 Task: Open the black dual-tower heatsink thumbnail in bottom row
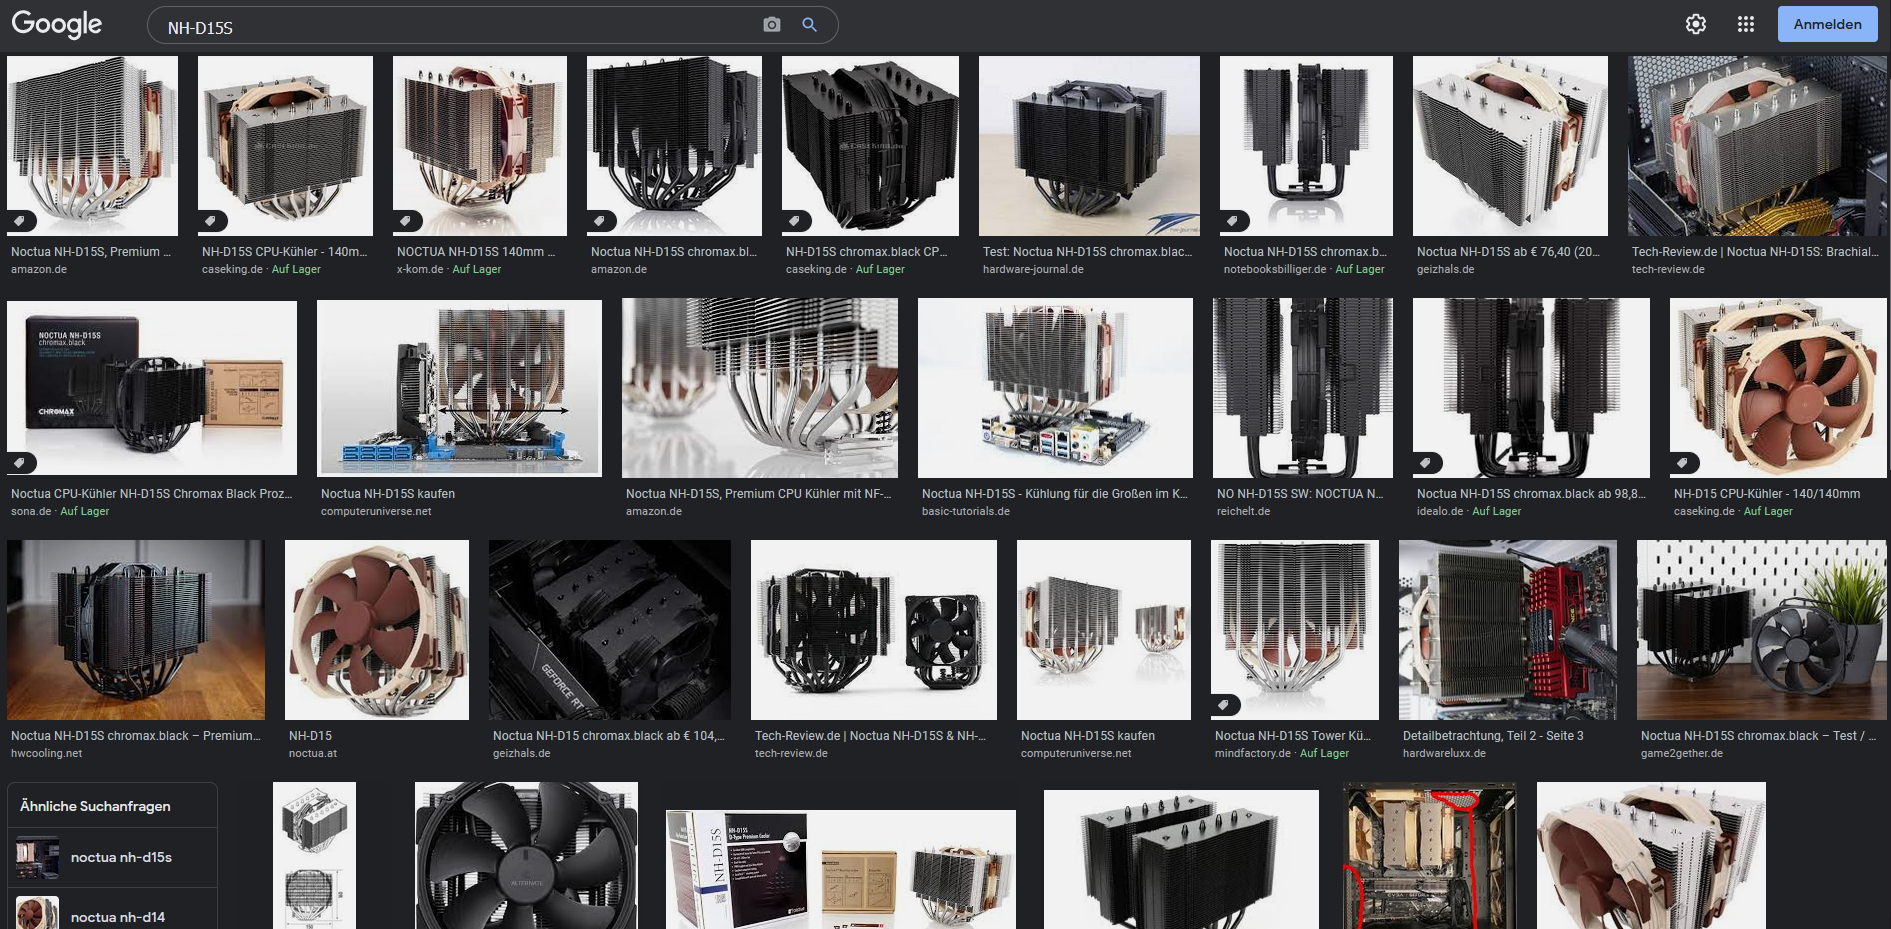point(1181,860)
